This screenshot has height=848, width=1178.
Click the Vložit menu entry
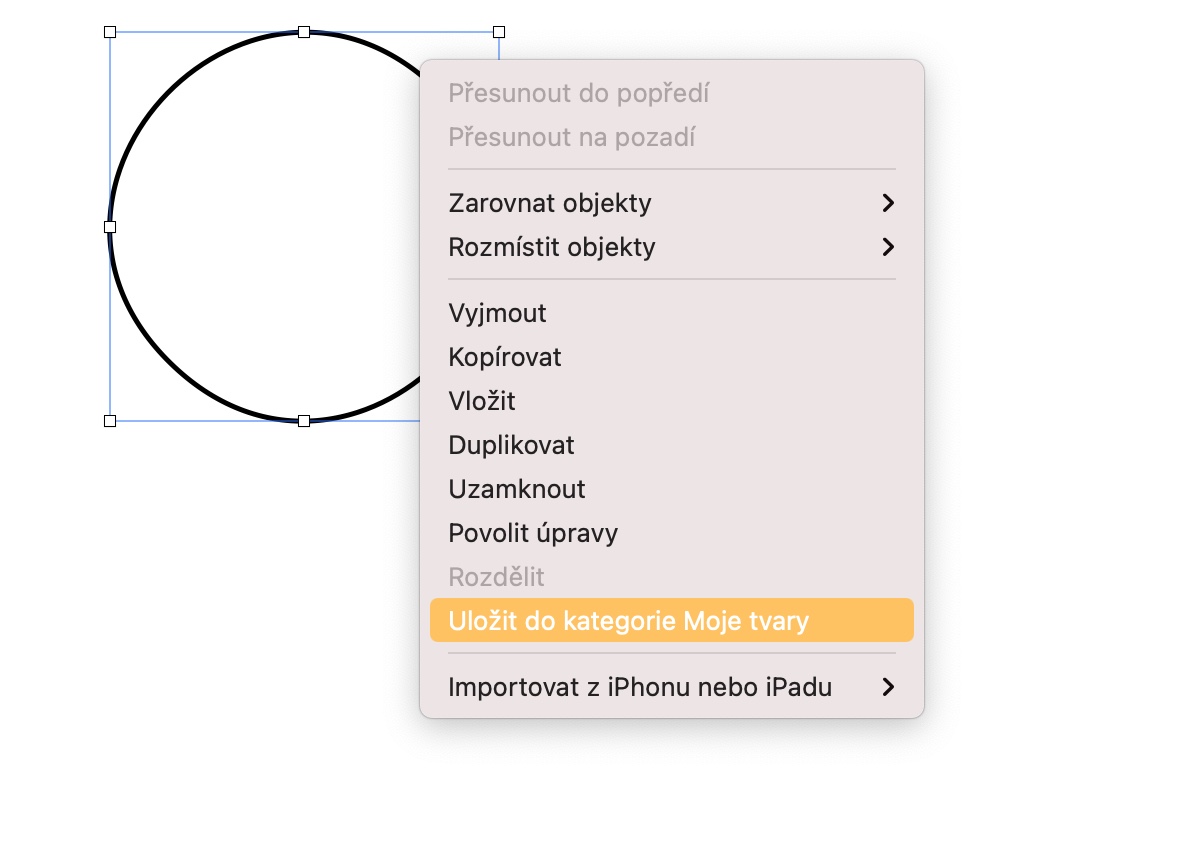(x=482, y=401)
